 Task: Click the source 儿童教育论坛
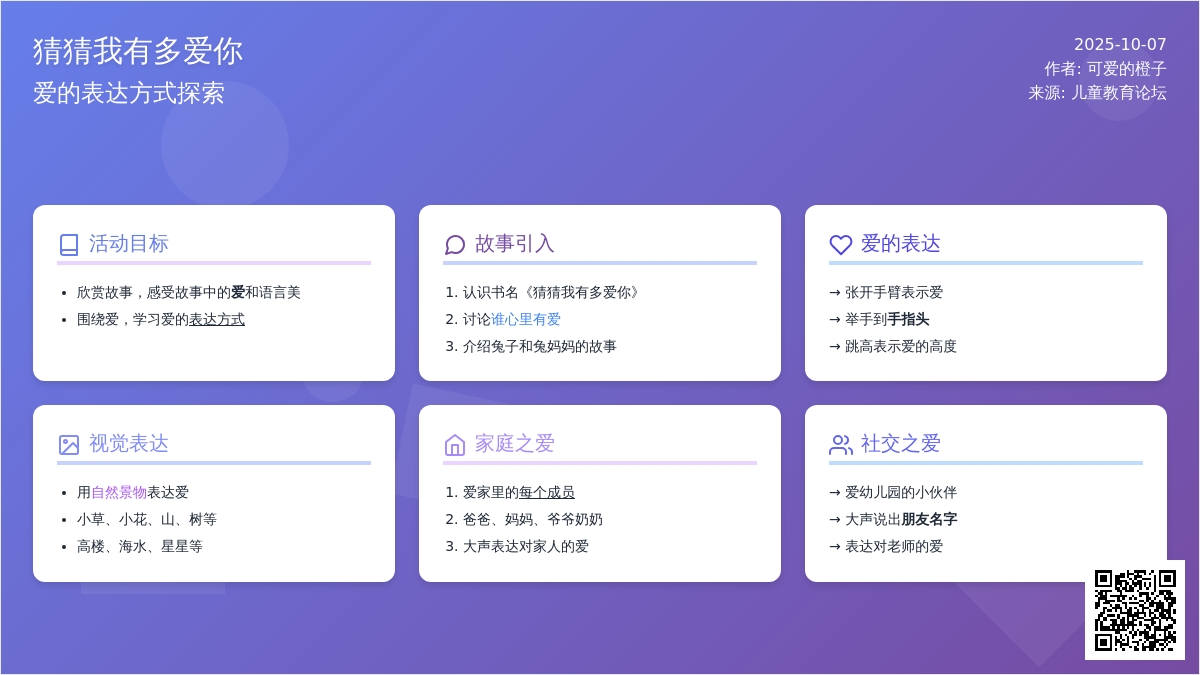pos(1118,93)
